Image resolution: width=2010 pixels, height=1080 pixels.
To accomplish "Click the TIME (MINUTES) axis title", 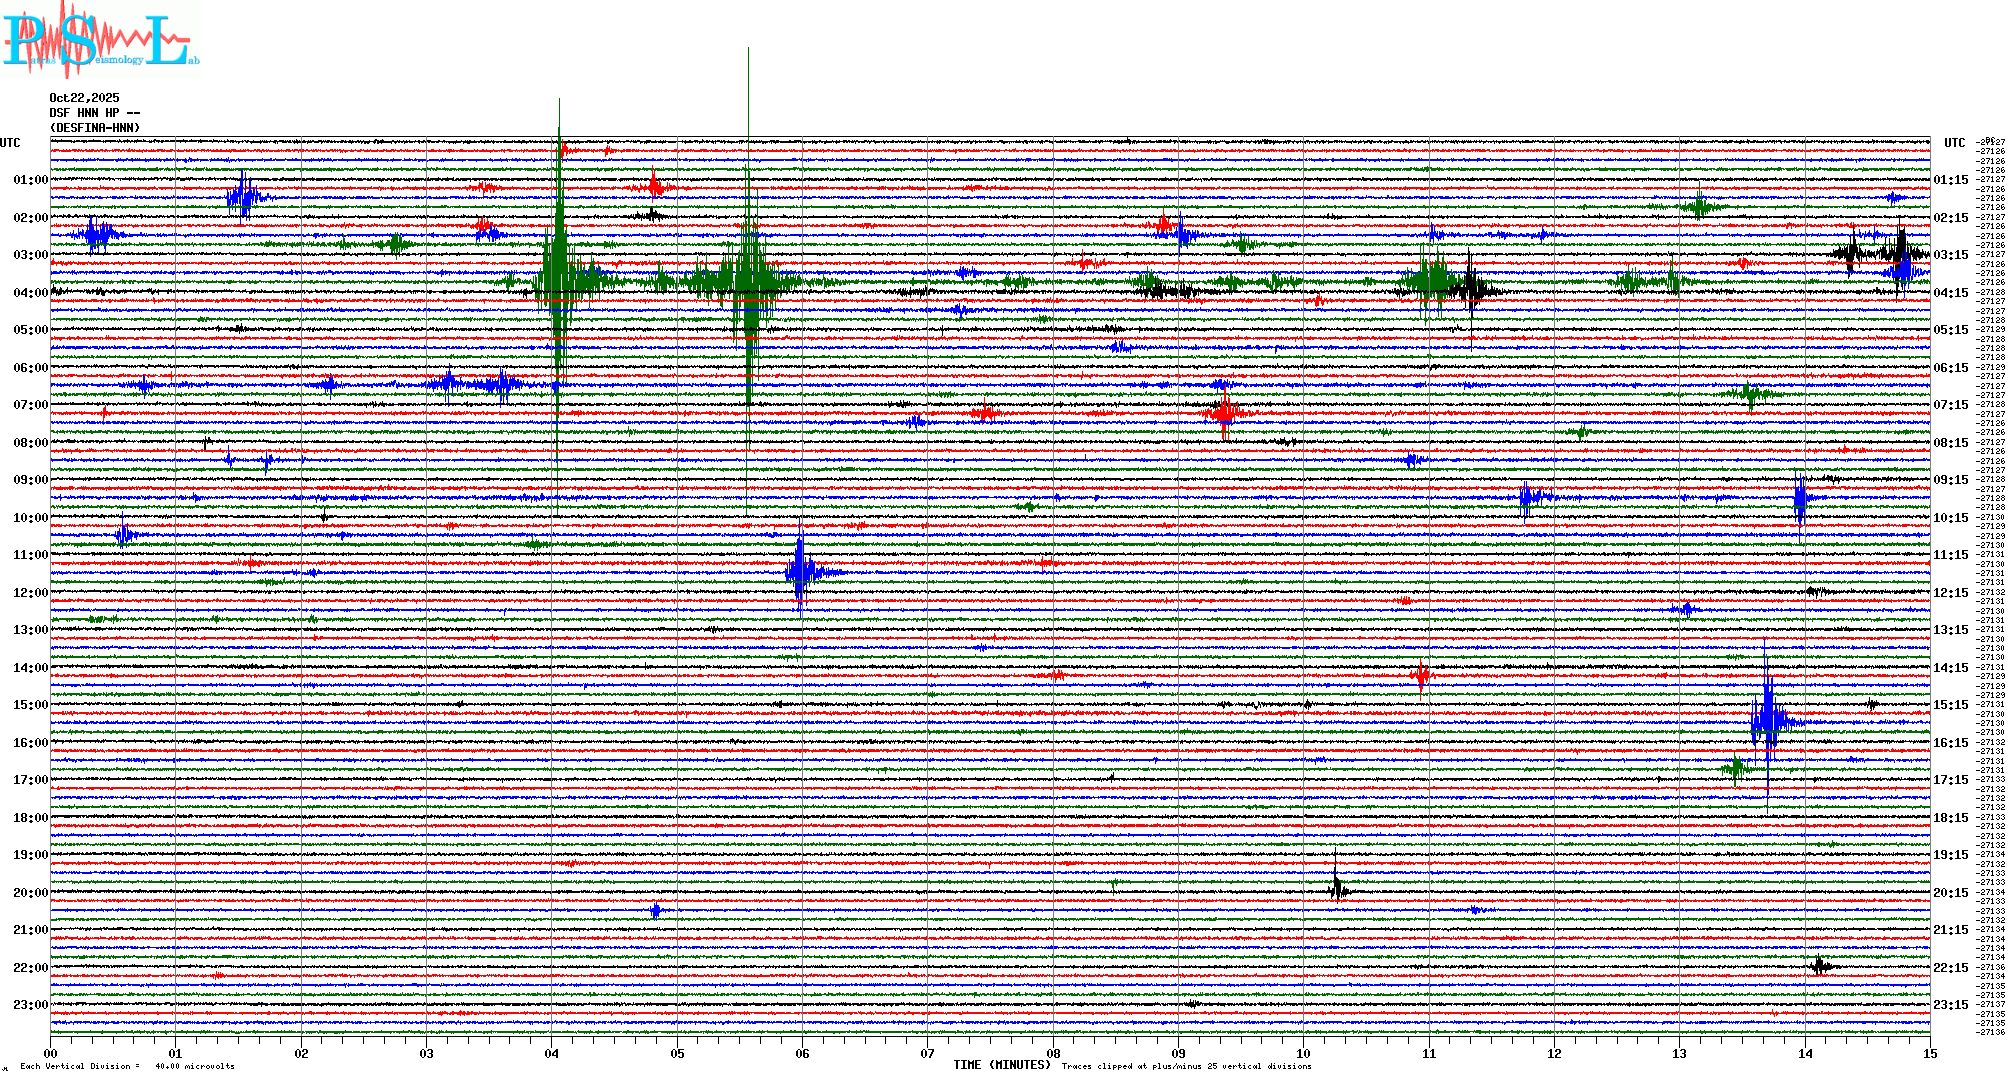I will pyautogui.click(x=1001, y=1065).
